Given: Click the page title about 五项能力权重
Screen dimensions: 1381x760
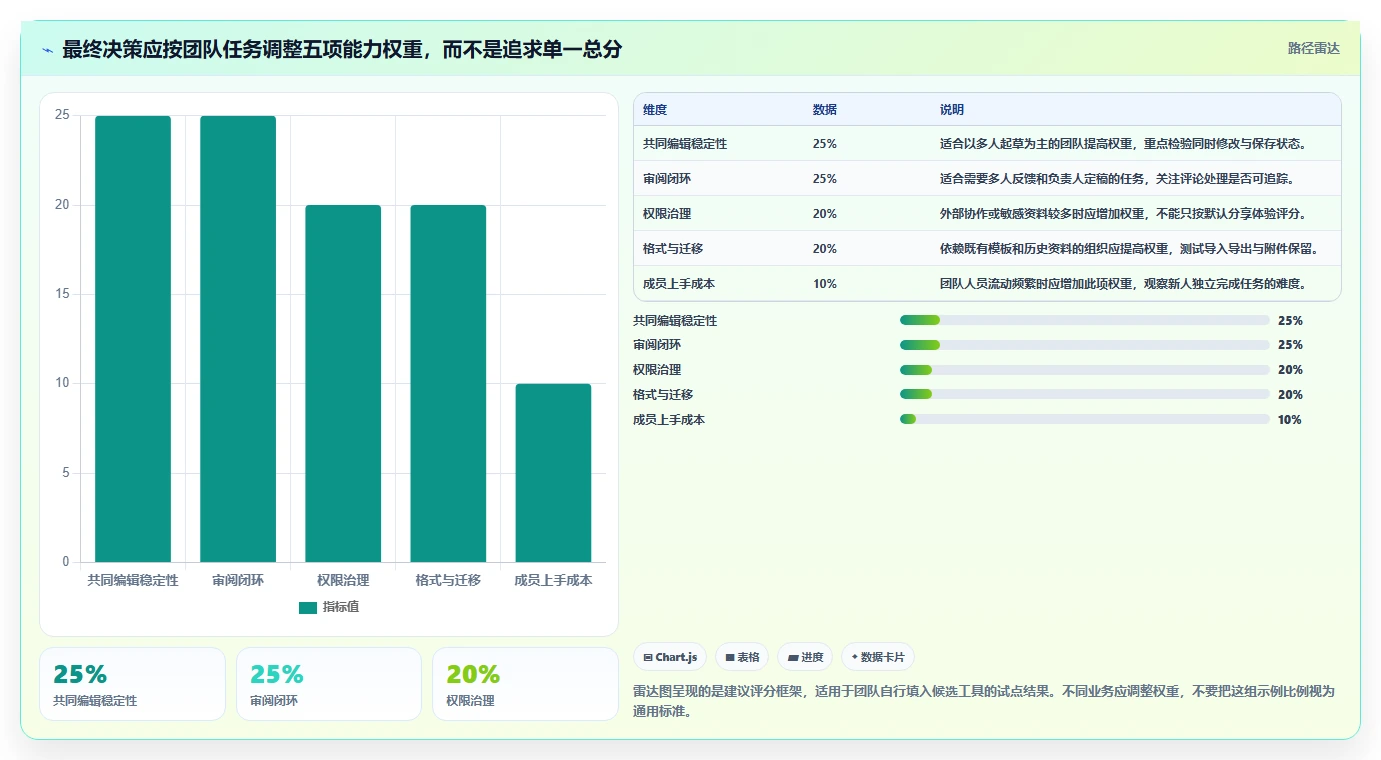Looking at the screenshot, I should tap(342, 49).
